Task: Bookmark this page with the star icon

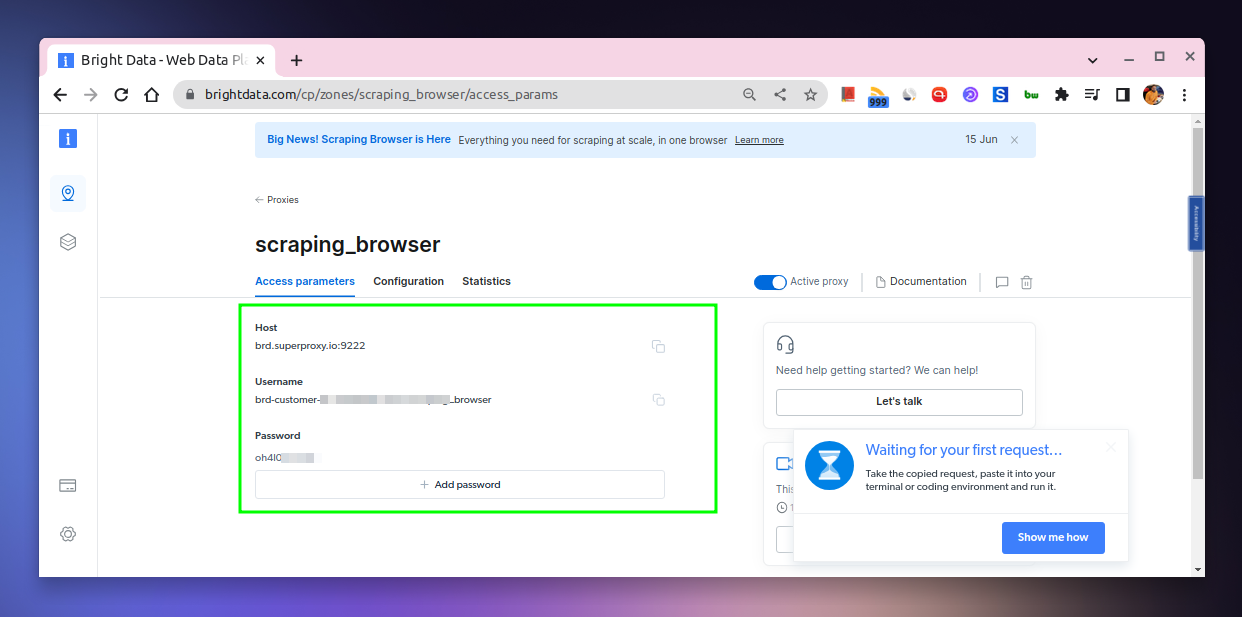Action: (810, 95)
